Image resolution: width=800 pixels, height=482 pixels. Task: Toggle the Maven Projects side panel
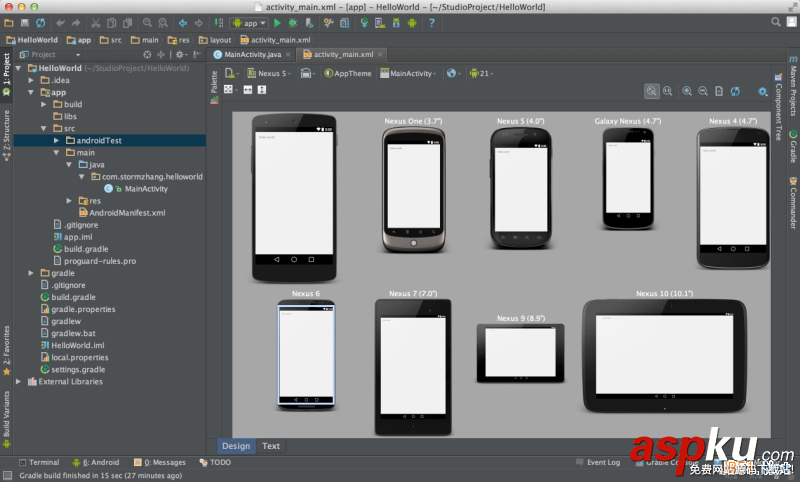click(x=793, y=91)
